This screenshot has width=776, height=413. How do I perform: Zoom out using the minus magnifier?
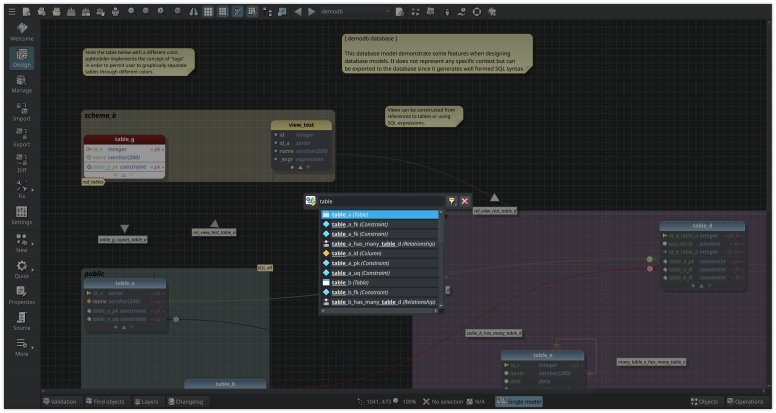coord(131,11)
